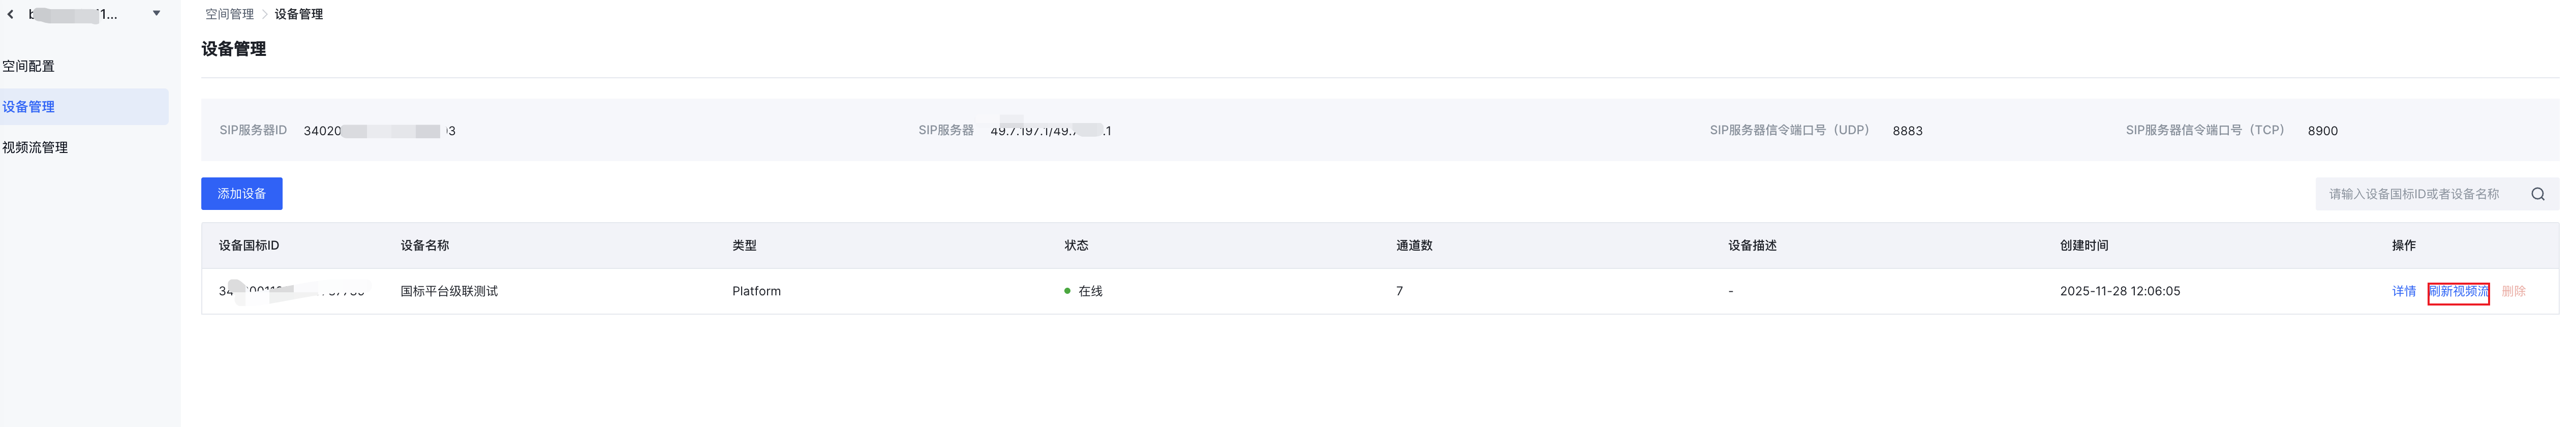Click the 创建时间 column header

[x=2083, y=245]
